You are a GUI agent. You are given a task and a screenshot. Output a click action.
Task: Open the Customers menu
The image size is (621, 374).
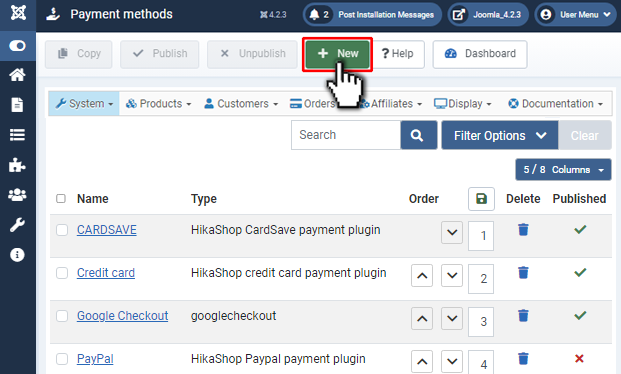click(x=241, y=104)
